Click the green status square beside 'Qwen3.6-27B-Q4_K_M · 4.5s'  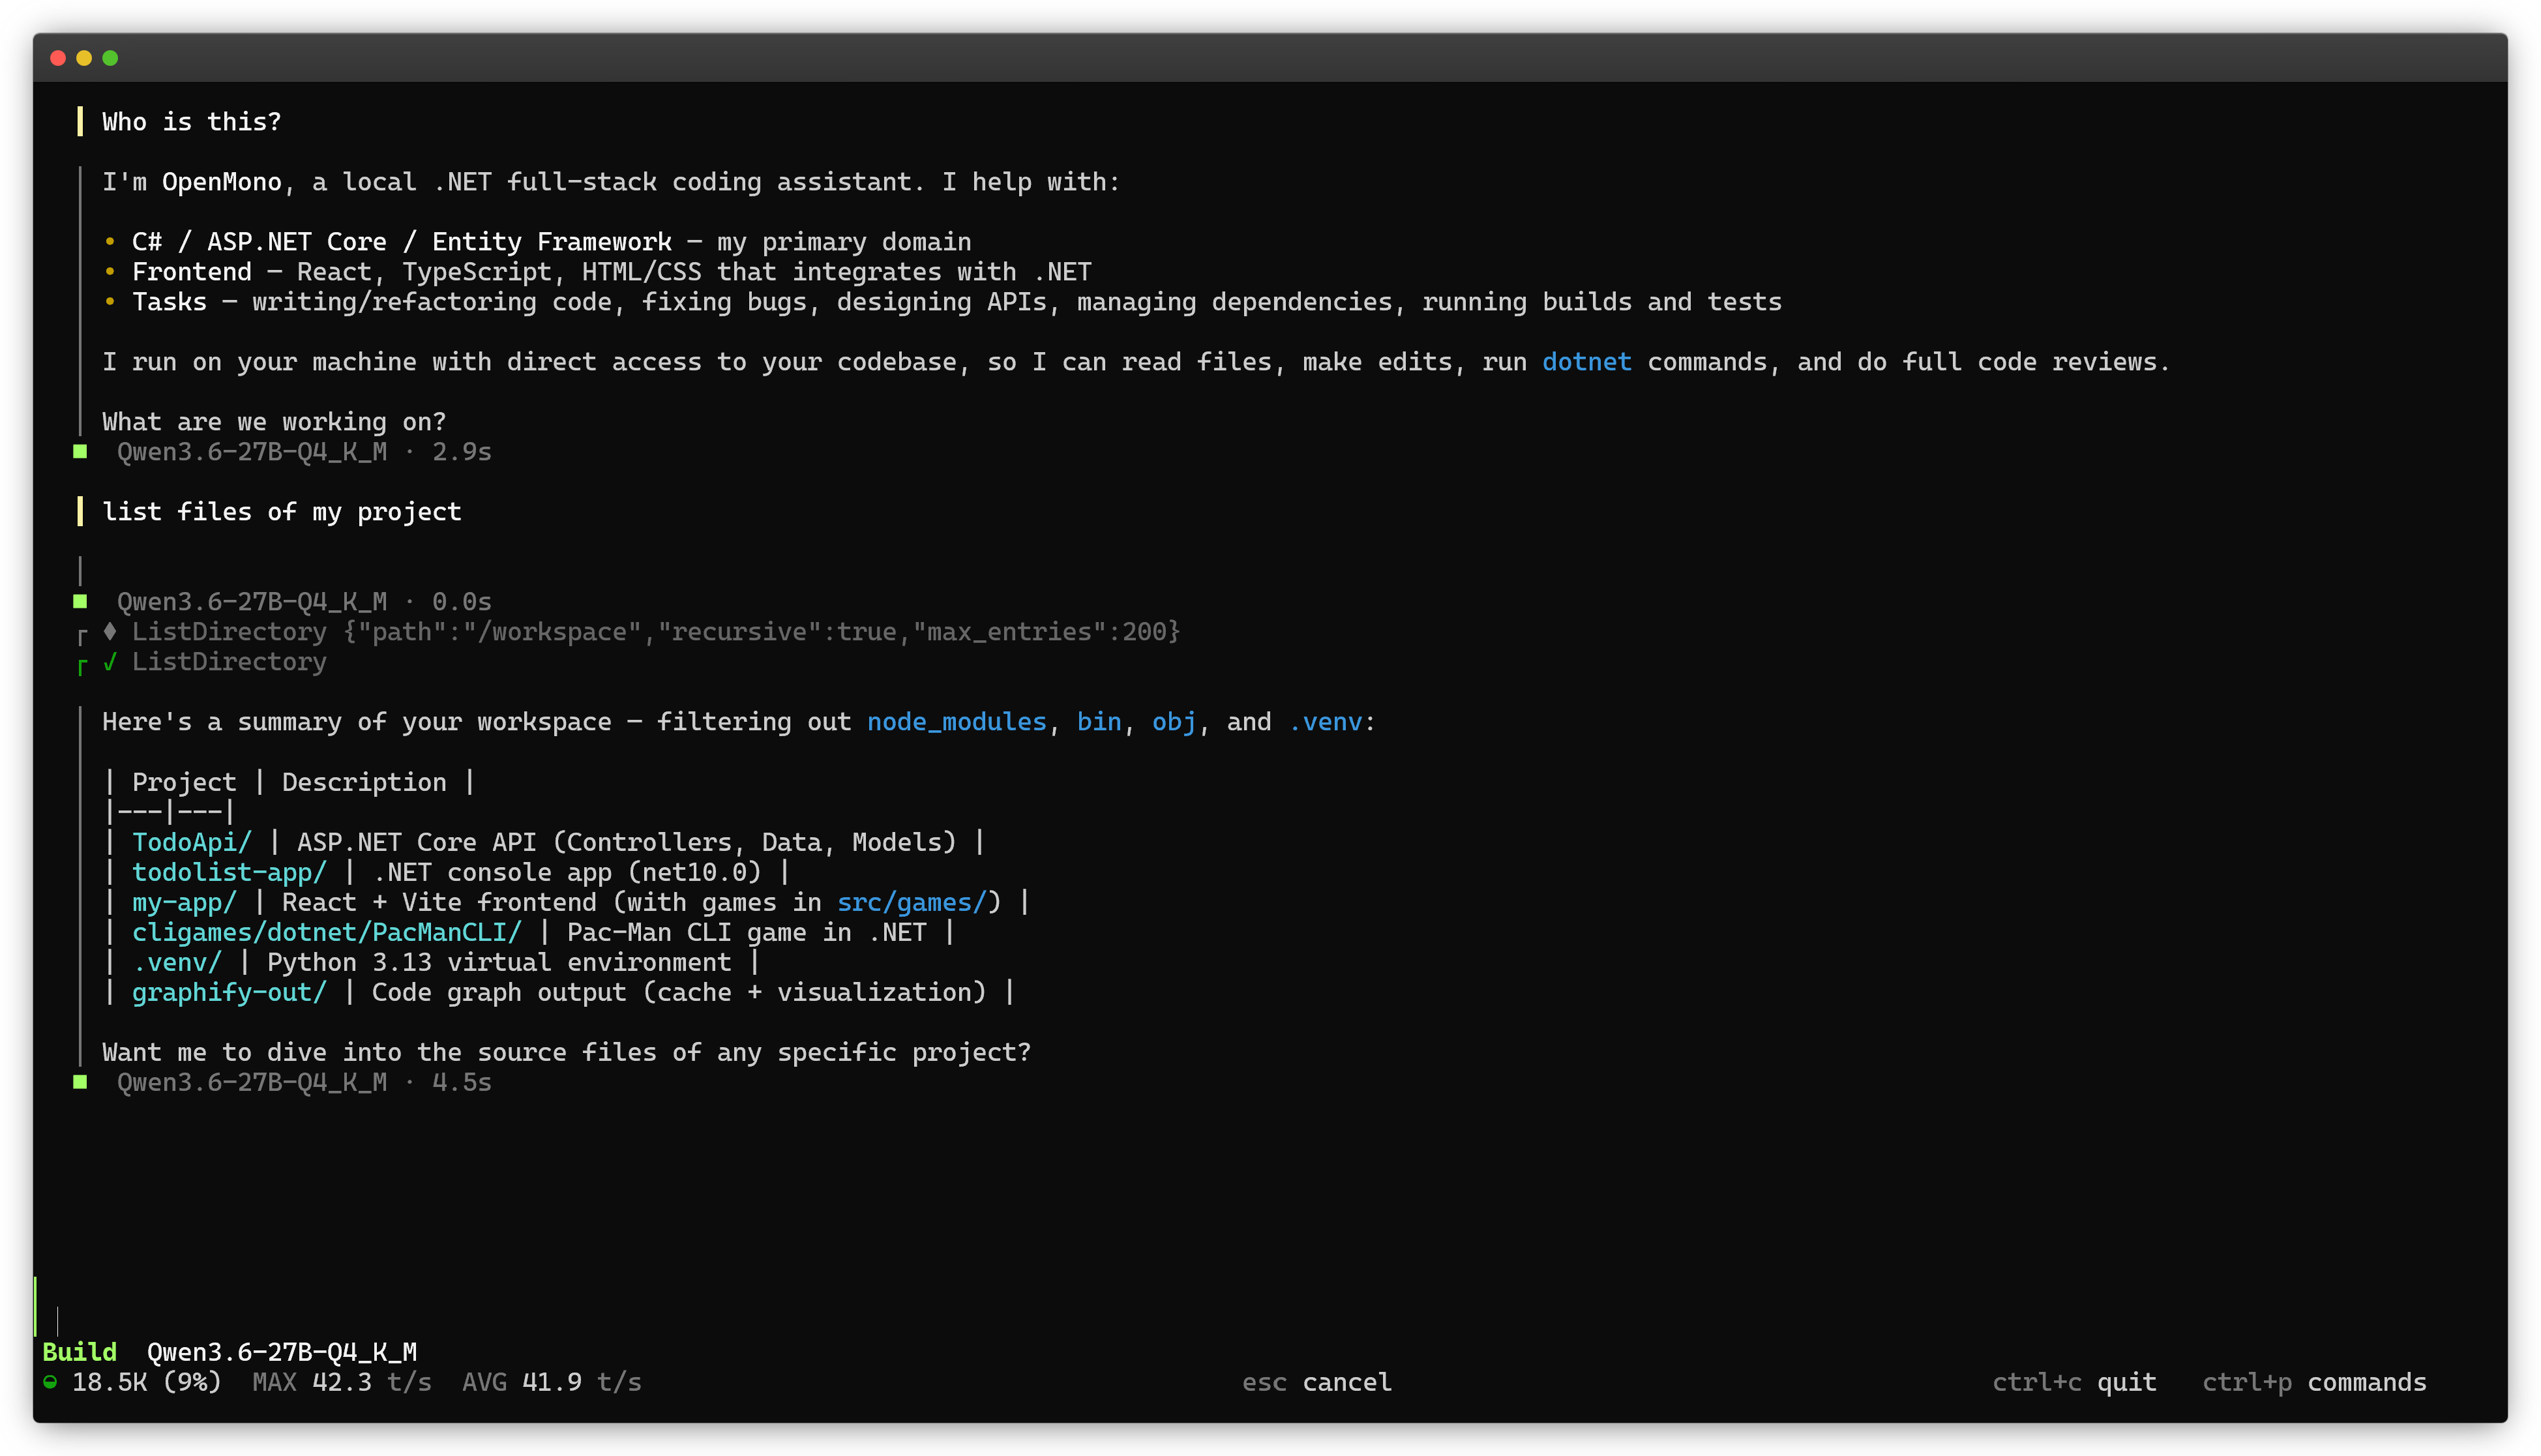pos(80,1082)
